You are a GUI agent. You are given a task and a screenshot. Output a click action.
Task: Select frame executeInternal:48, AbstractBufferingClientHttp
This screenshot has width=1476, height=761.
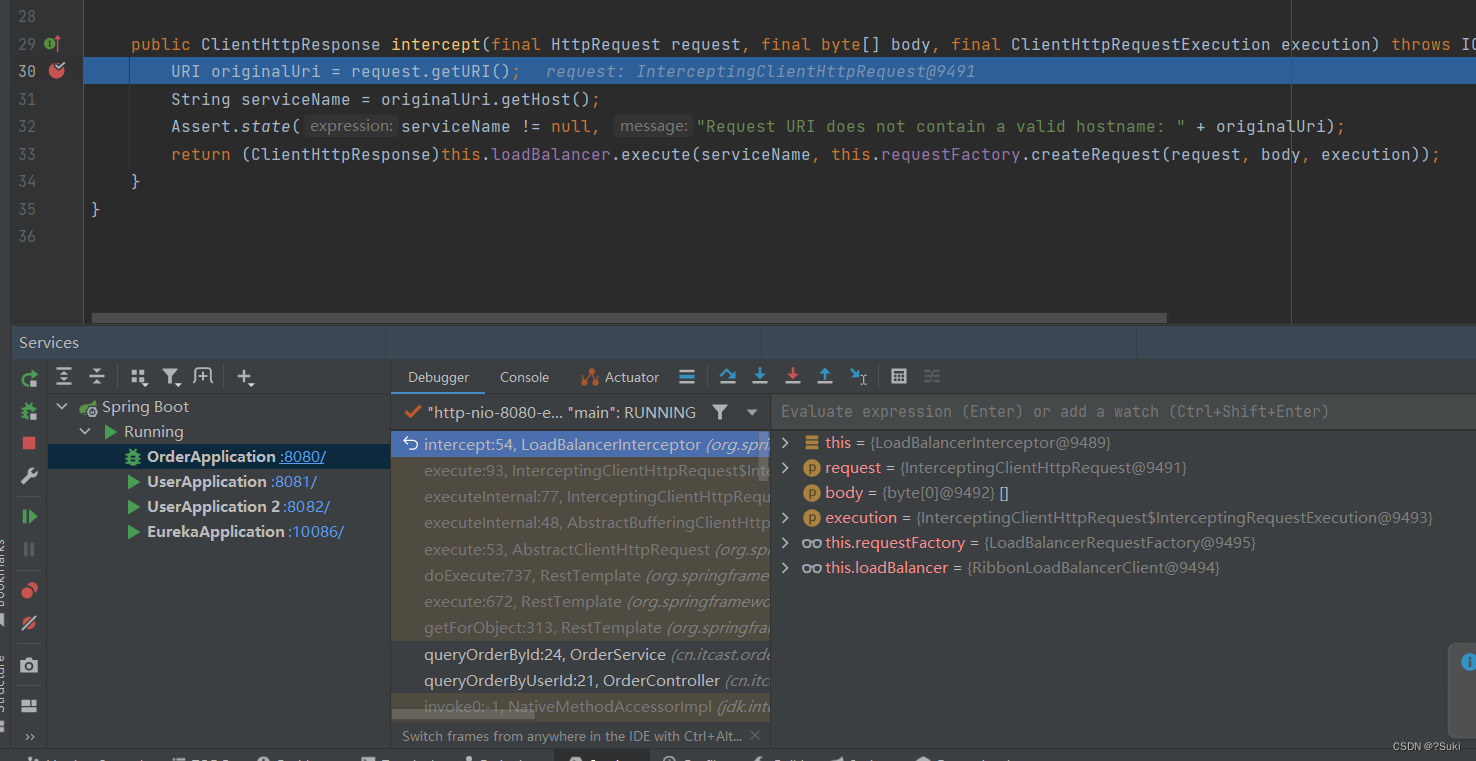(581, 522)
